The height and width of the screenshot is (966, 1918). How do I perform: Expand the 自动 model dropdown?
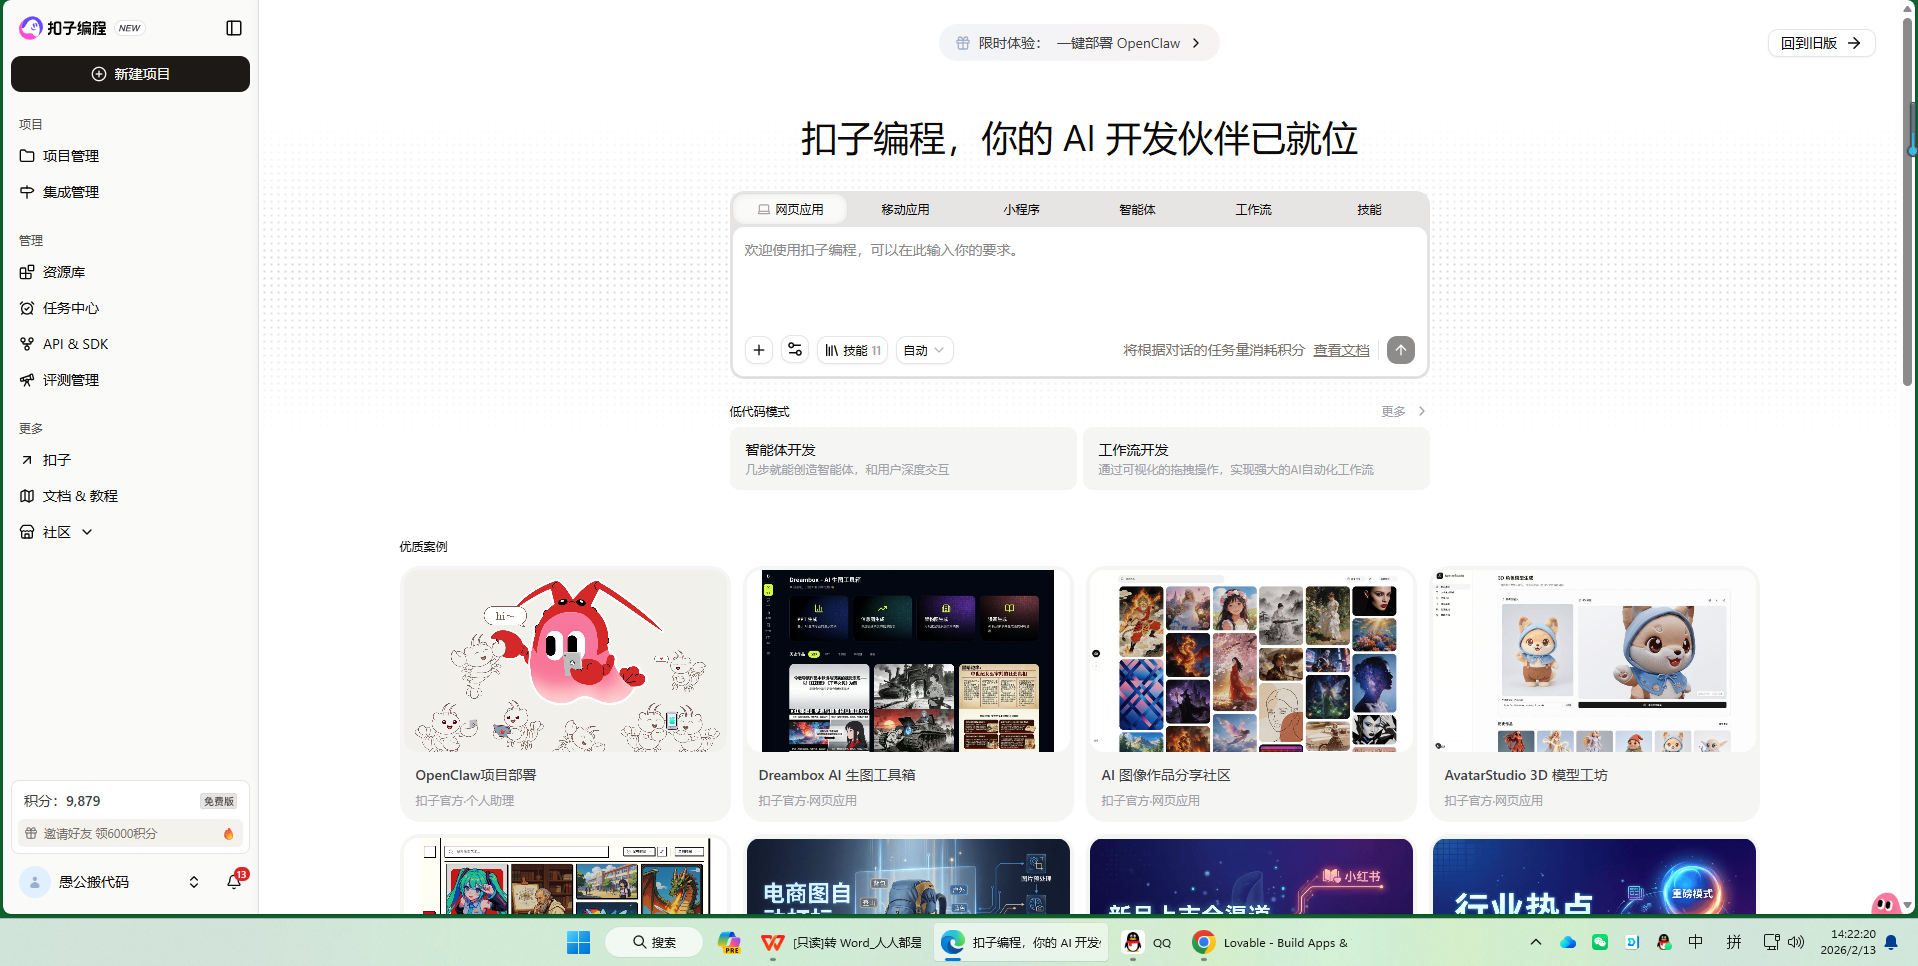[x=922, y=350]
